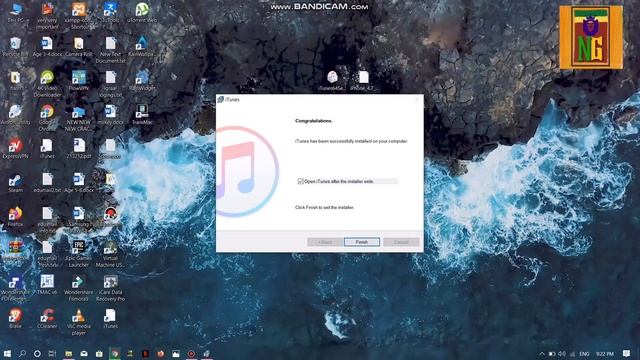Select the iTunes64Setup installer file icon

click(332, 81)
